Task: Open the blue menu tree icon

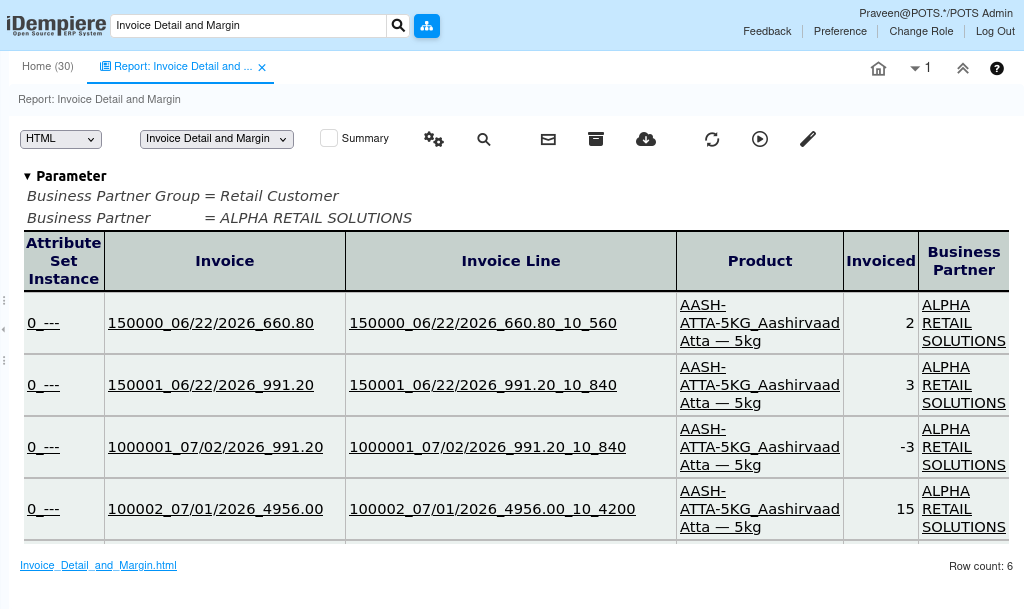Action: [426, 26]
